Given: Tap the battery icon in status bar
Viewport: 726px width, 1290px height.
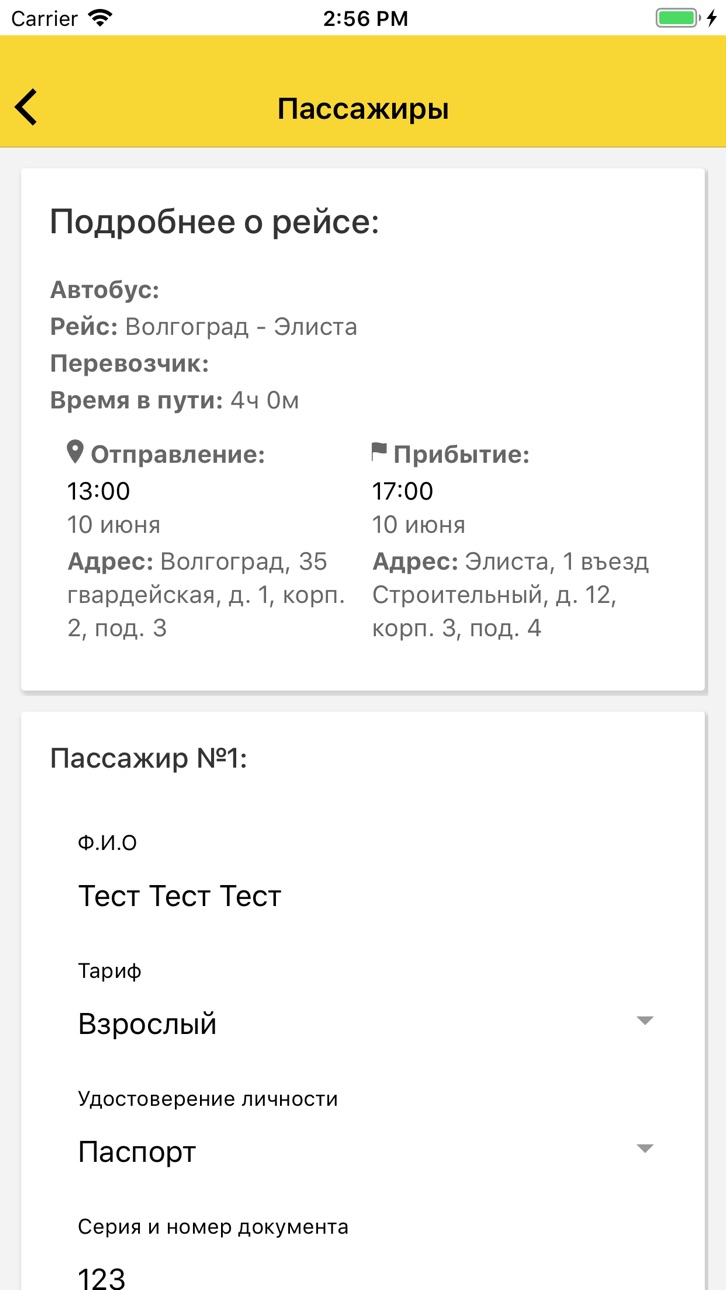Looking at the screenshot, I should pyautogui.click(x=677, y=18).
